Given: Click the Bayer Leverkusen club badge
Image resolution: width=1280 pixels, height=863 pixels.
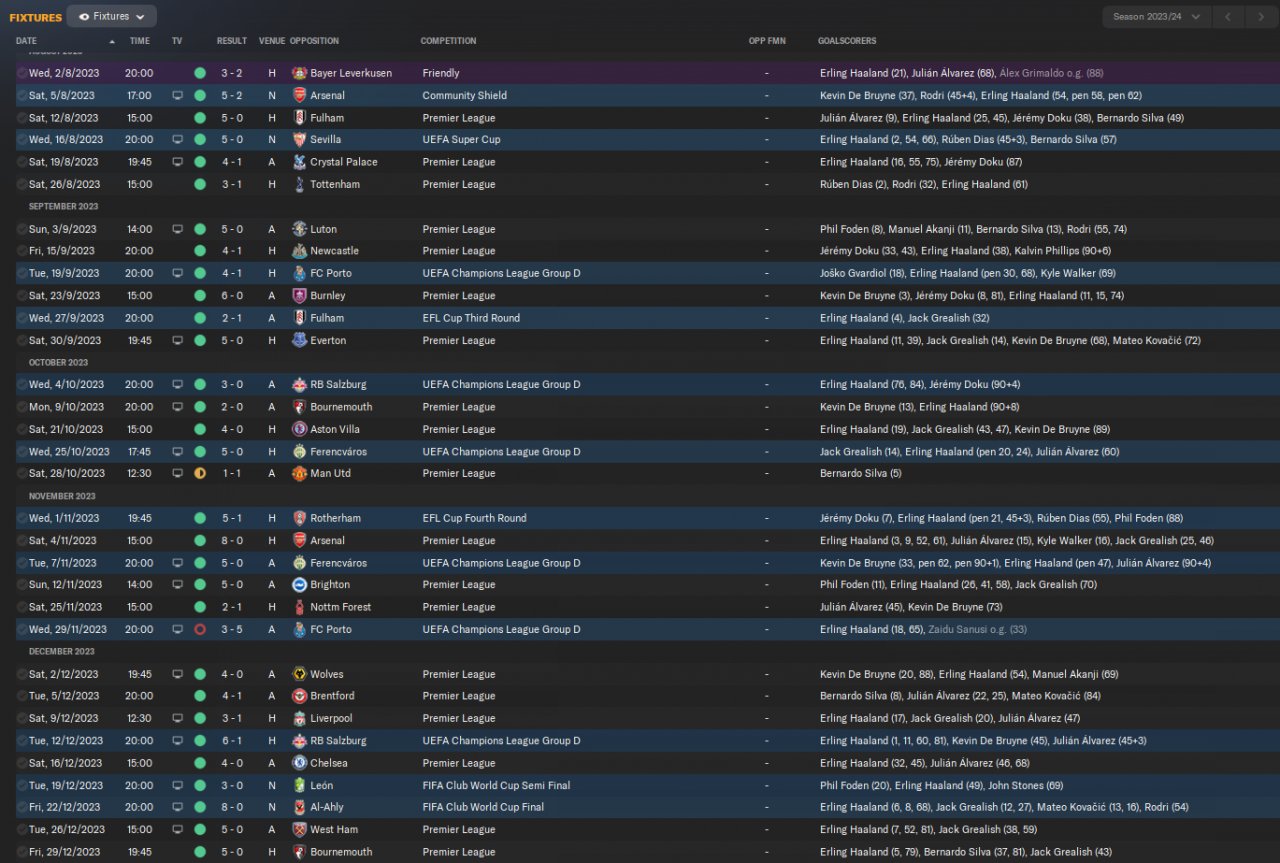Looking at the screenshot, I should [299, 73].
